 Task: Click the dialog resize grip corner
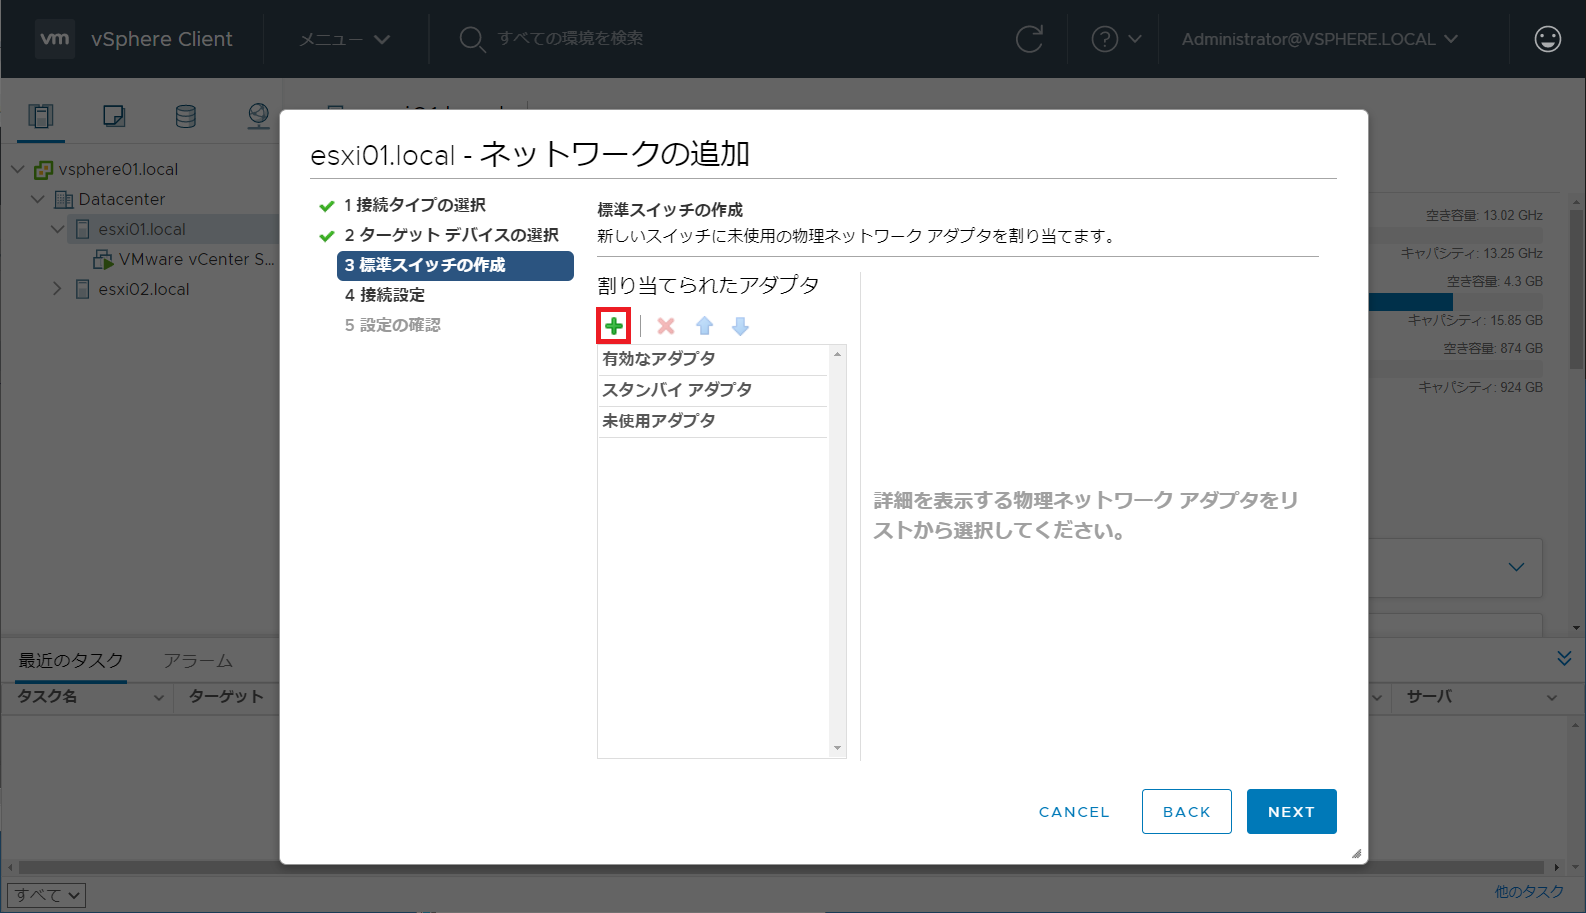(x=1356, y=853)
